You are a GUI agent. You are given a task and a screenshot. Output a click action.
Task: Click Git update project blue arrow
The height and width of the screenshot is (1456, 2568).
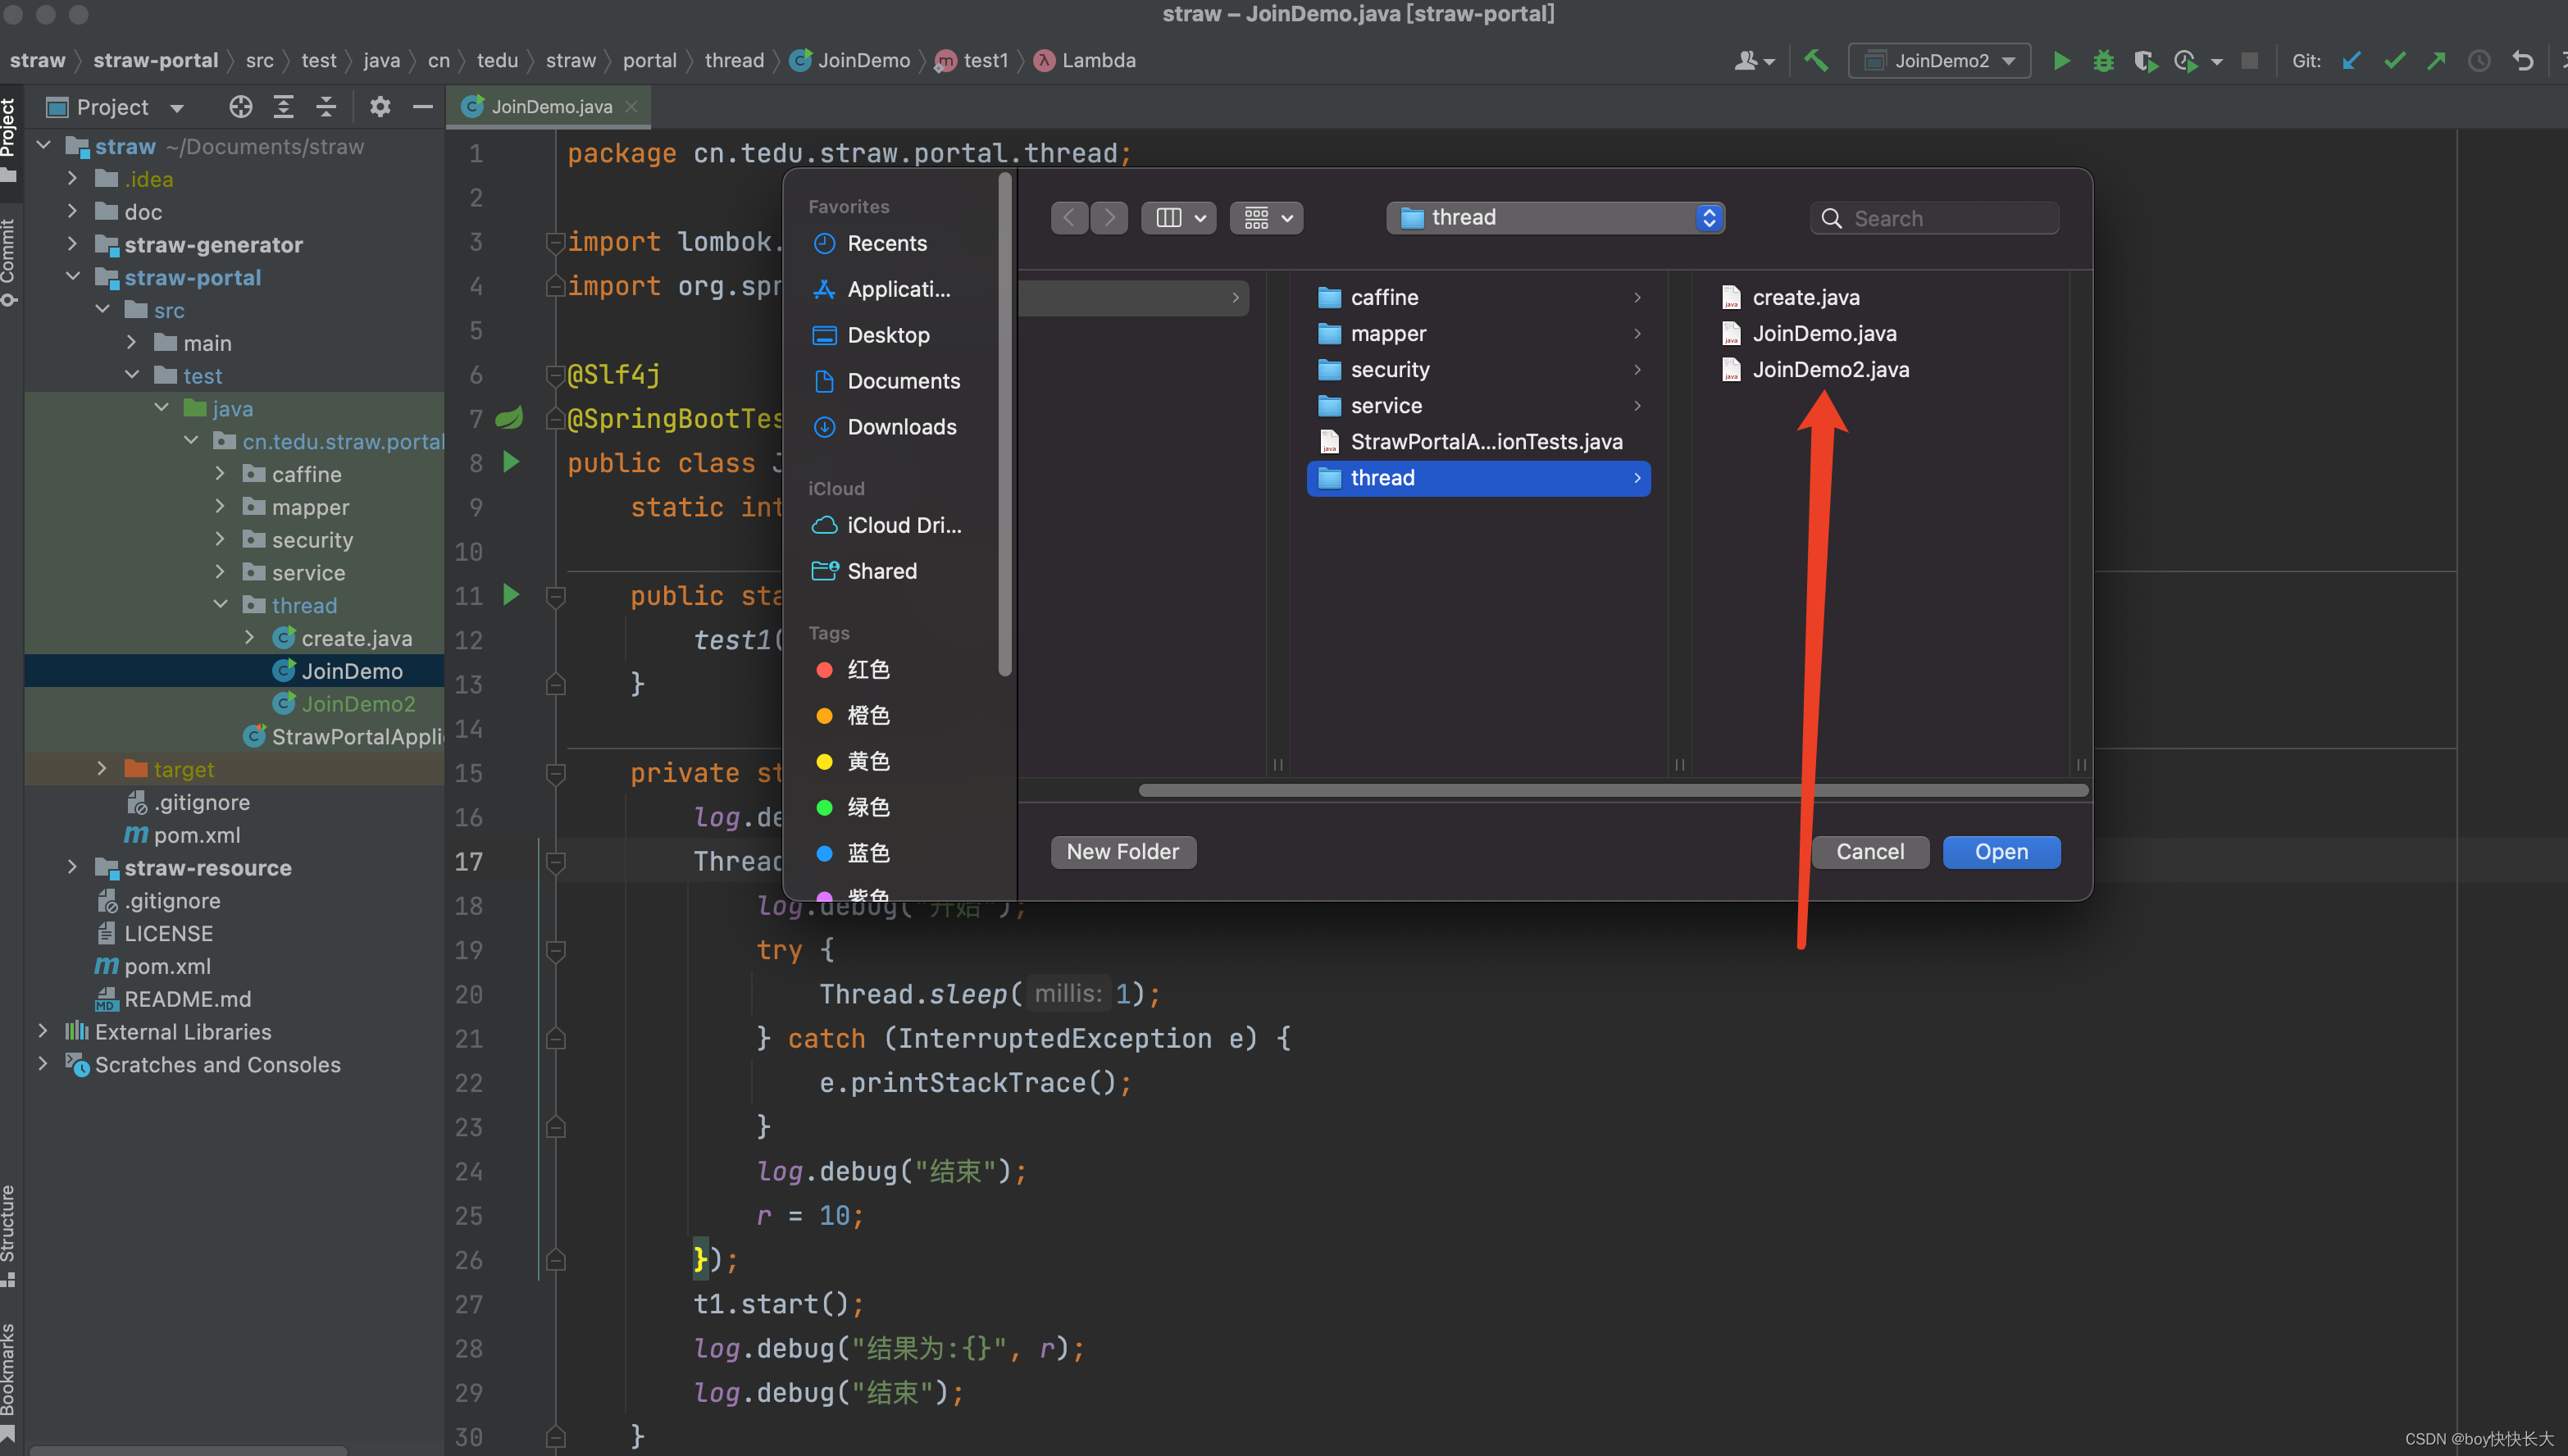pyautogui.click(x=2351, y=61)
